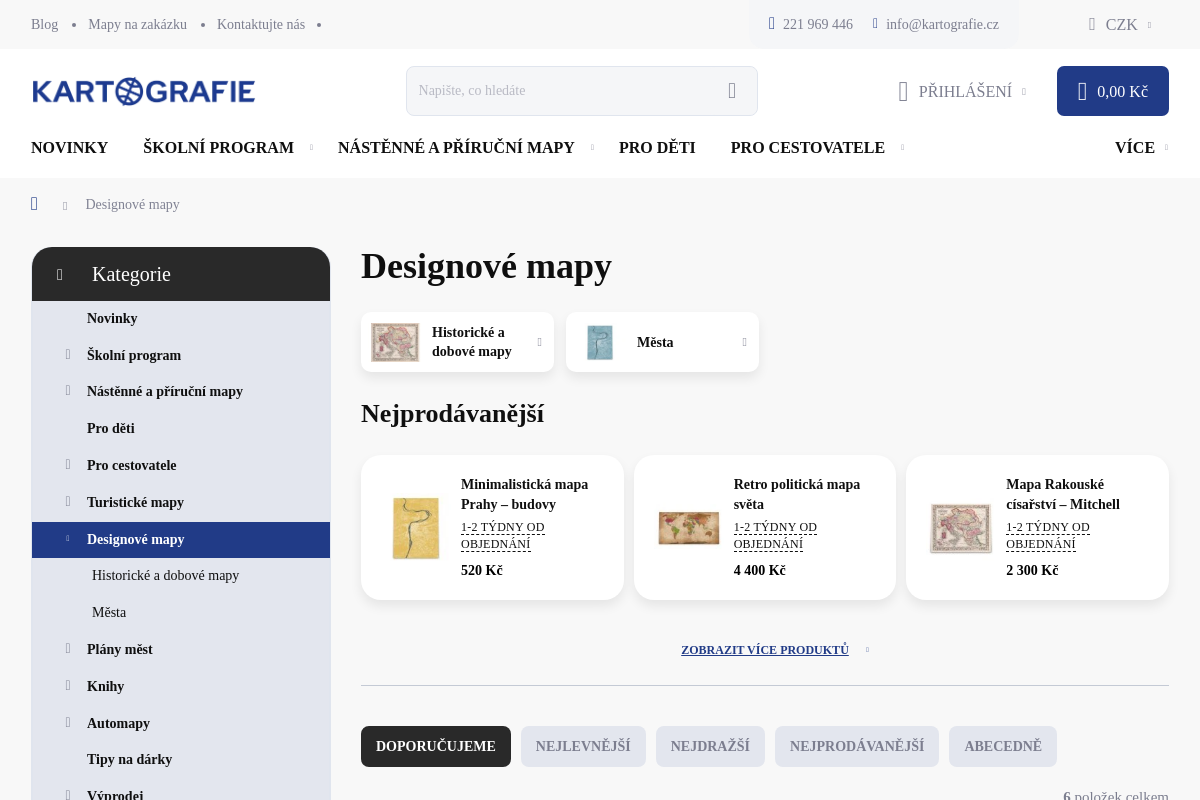Open Retro politická mapa světa title
Screen dimensions: 1200x800
(x=797, y=494)
